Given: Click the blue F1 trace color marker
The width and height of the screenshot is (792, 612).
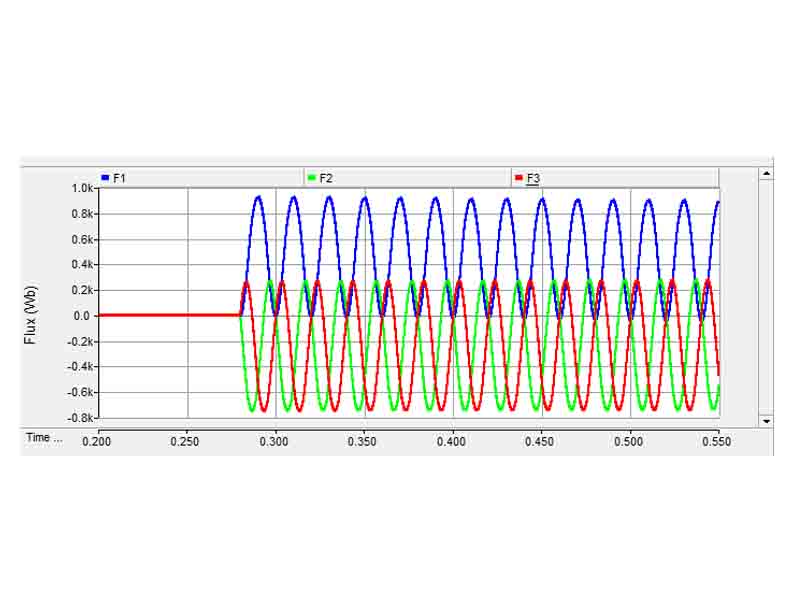Looking at the screenshot, I should (105, 178).
